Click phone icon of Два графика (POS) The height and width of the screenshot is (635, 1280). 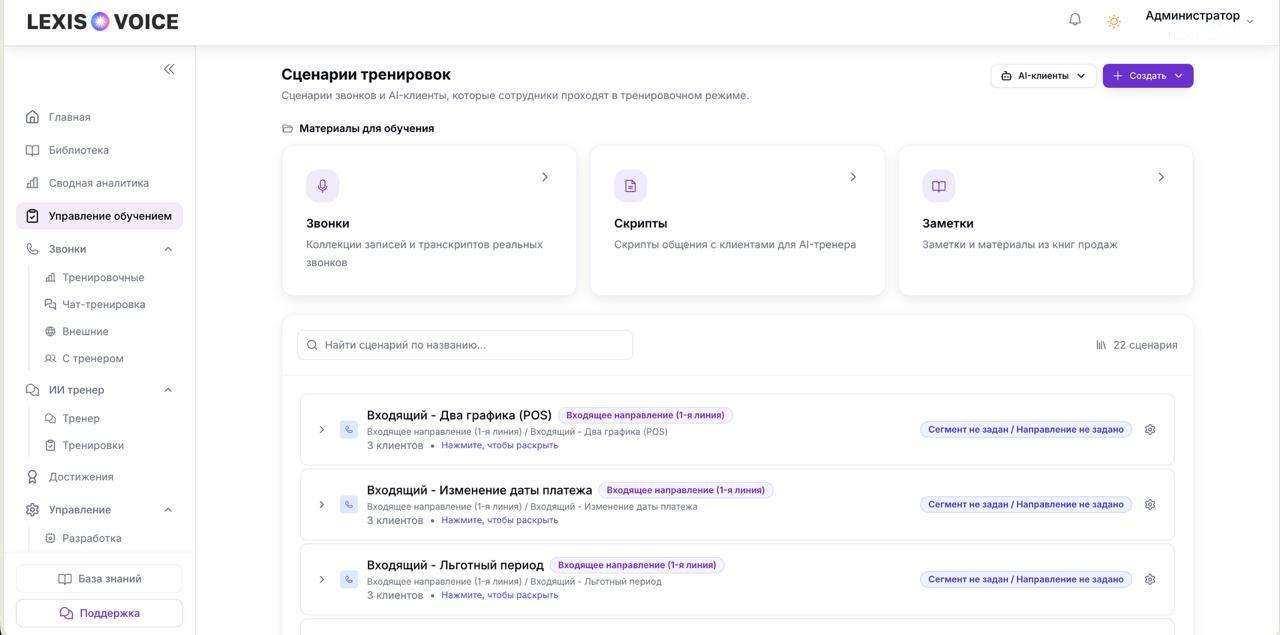(x=349, y=430)
